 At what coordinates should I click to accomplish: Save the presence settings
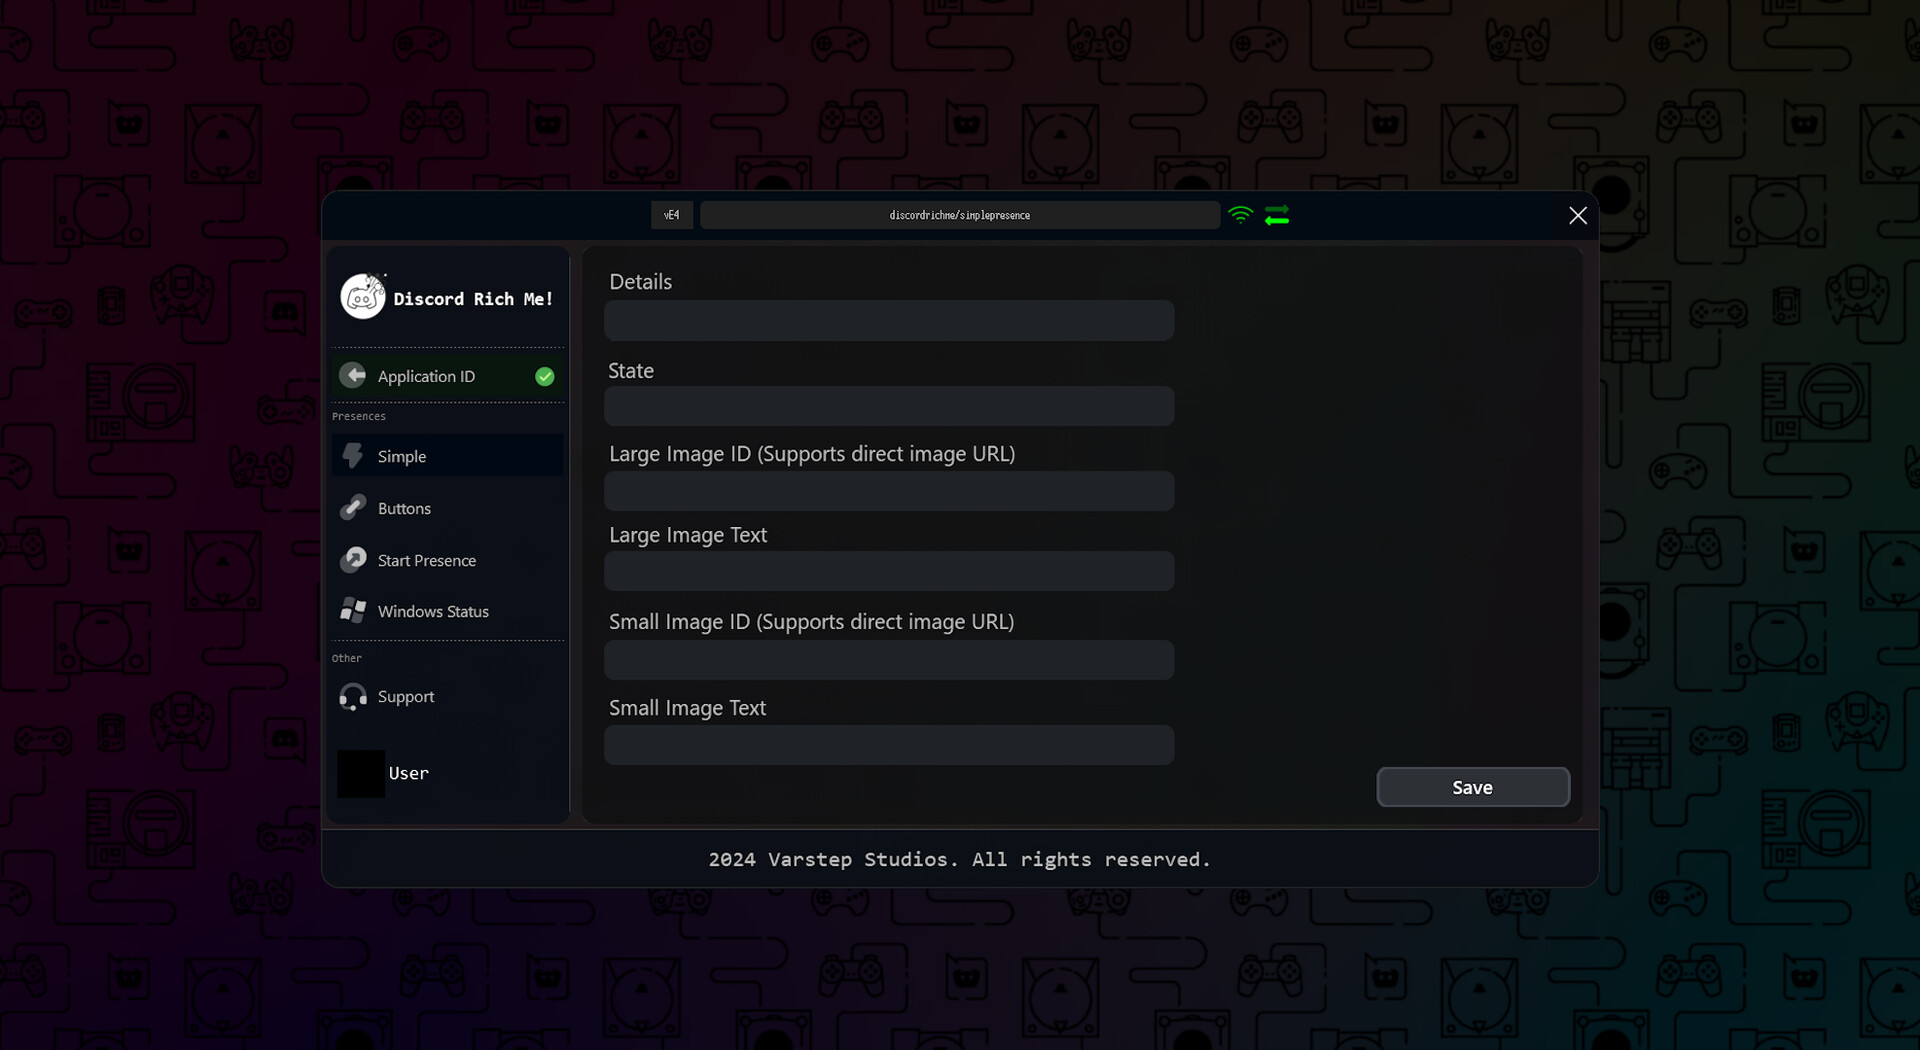1472,788
